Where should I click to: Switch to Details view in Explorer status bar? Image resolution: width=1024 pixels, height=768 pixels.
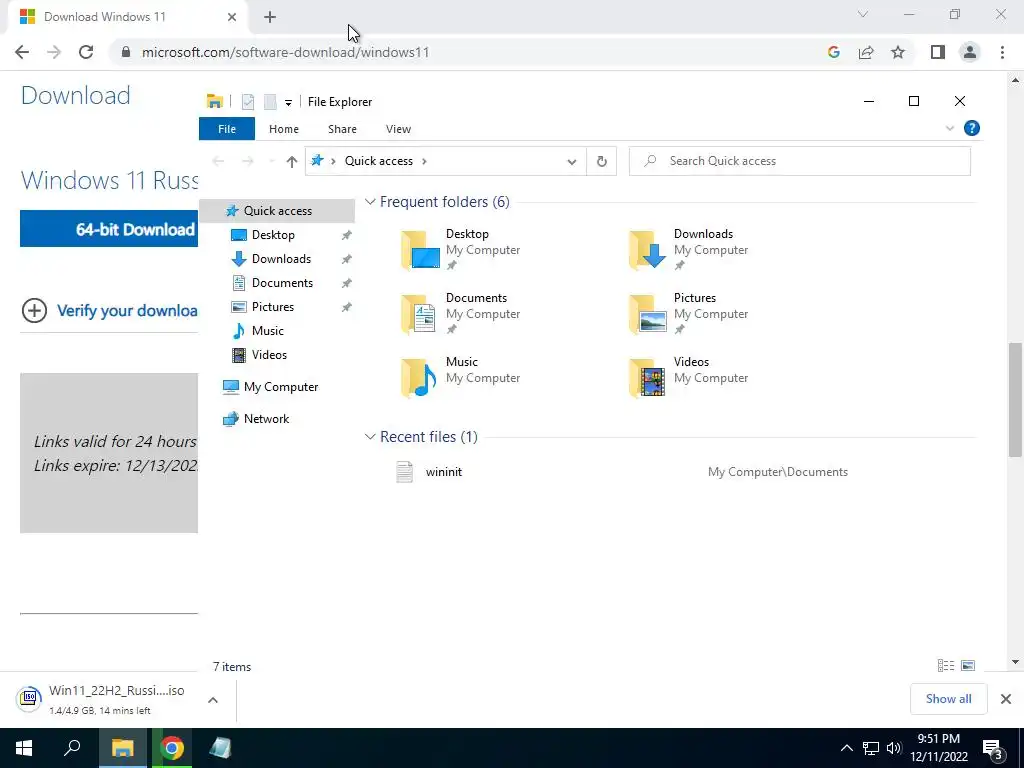(x=946, y=665)
